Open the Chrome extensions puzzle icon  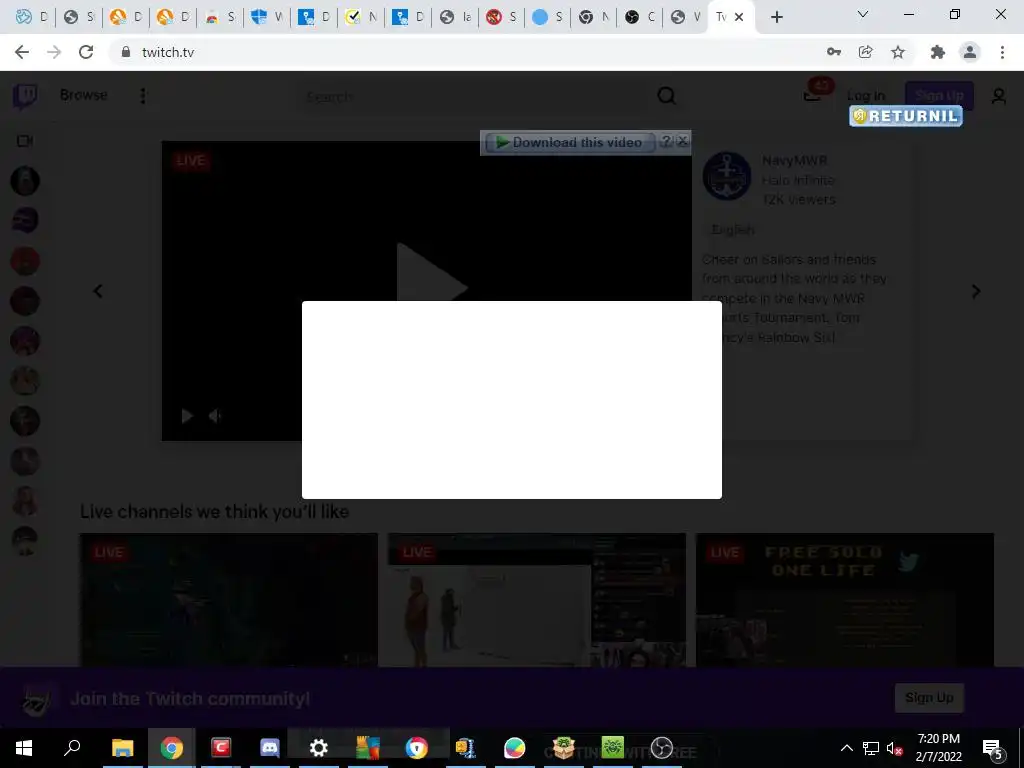(x=938, y=52)
